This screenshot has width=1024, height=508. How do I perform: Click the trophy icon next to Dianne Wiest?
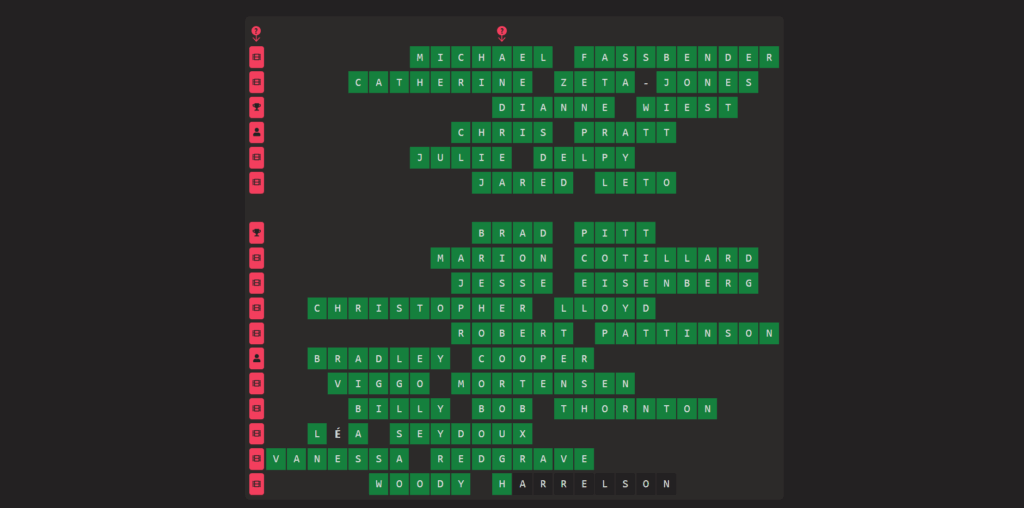coord(257,107)
